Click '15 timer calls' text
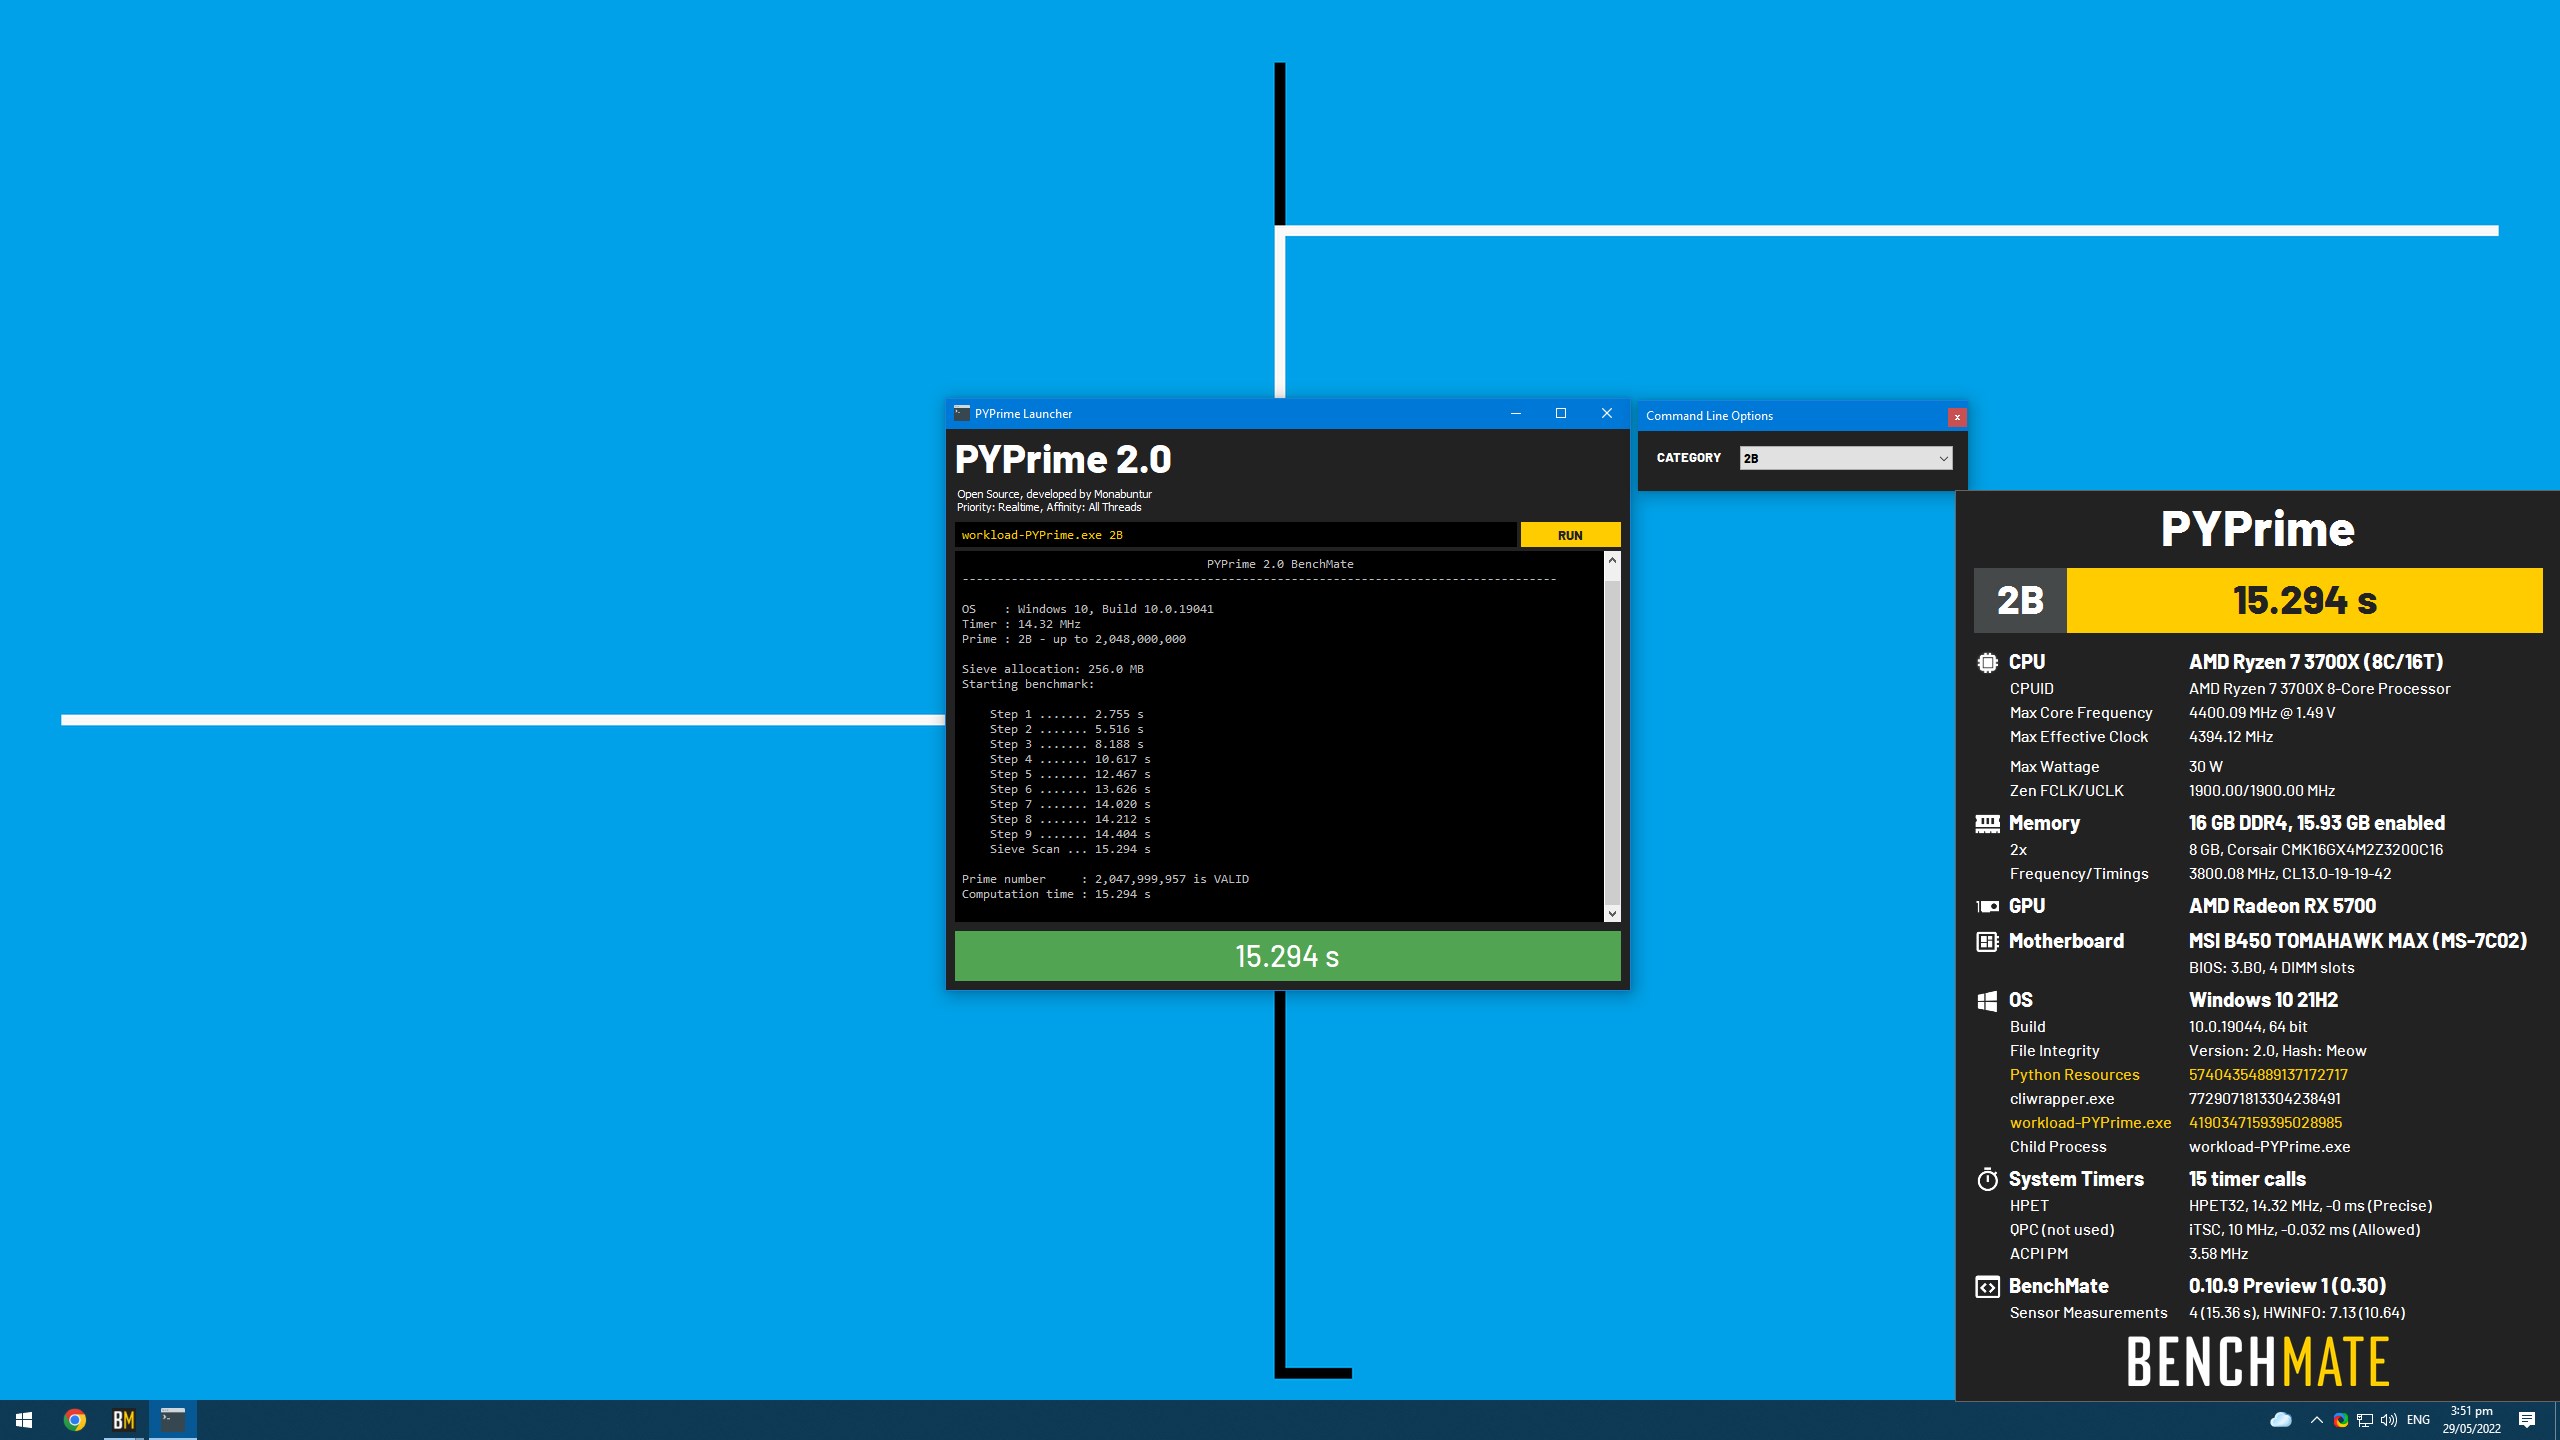 (x=2247, y=1179)
